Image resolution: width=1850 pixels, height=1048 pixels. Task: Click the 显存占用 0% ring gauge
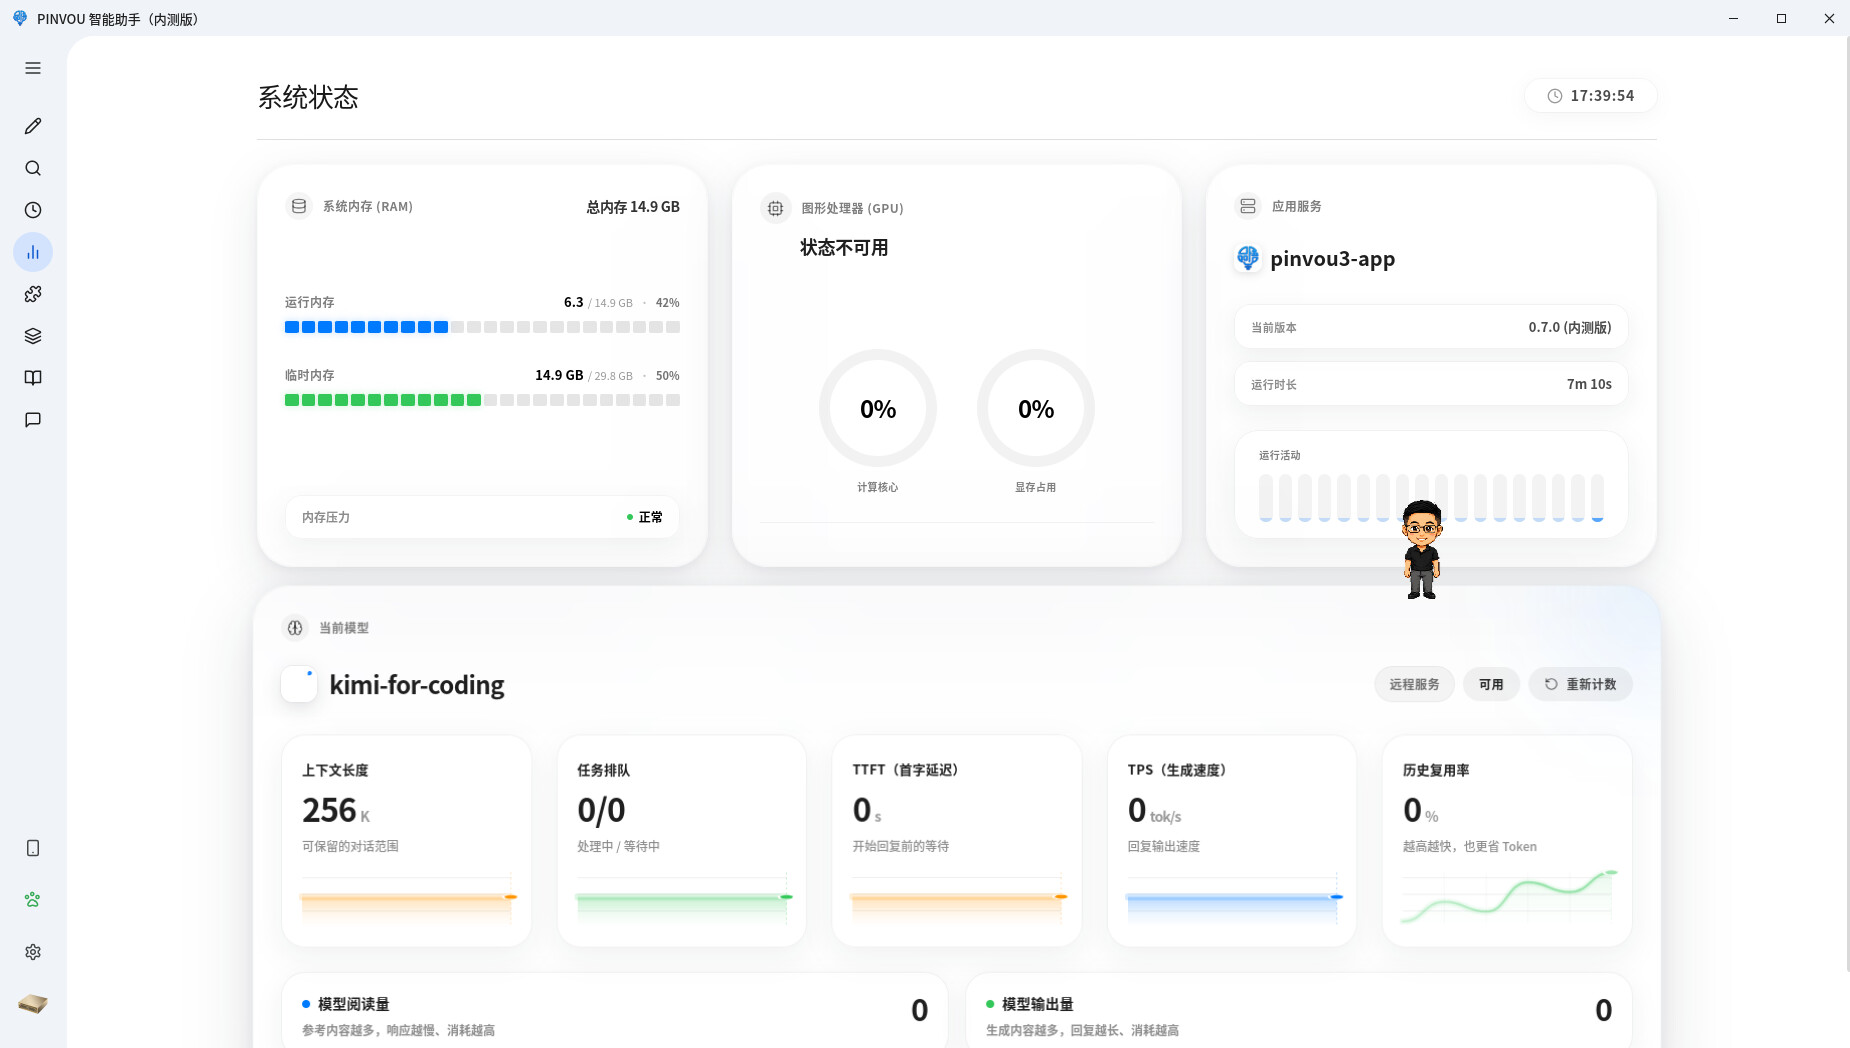coord(1036,408)
